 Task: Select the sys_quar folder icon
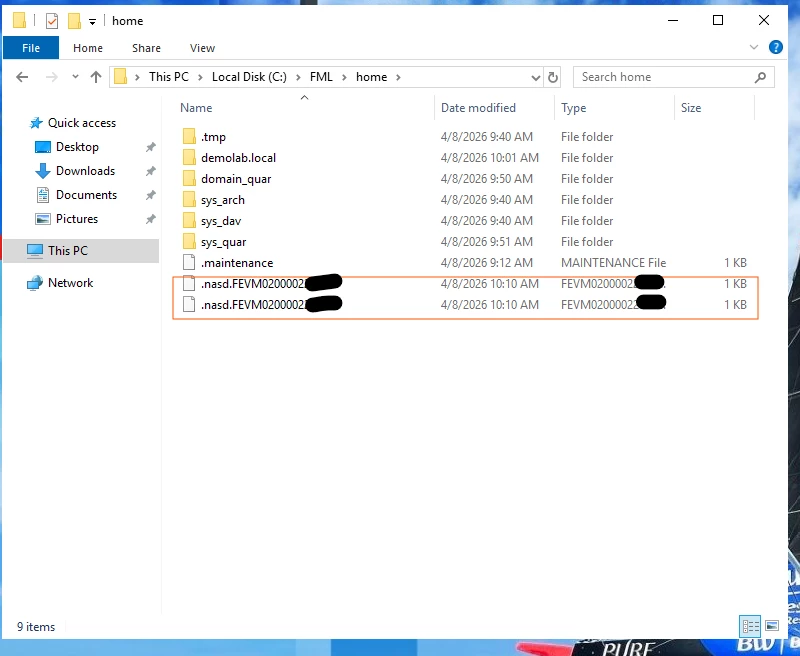[x=189, y=241]
